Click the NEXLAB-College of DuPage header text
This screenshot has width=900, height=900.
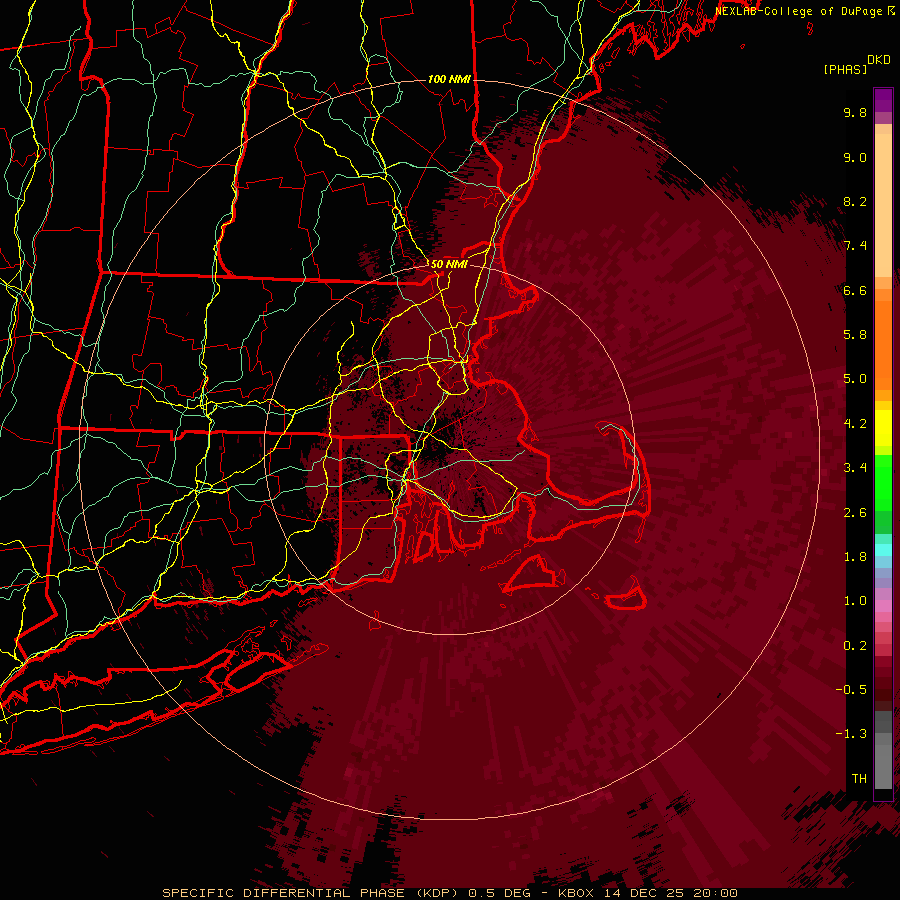tap(800, 11)
